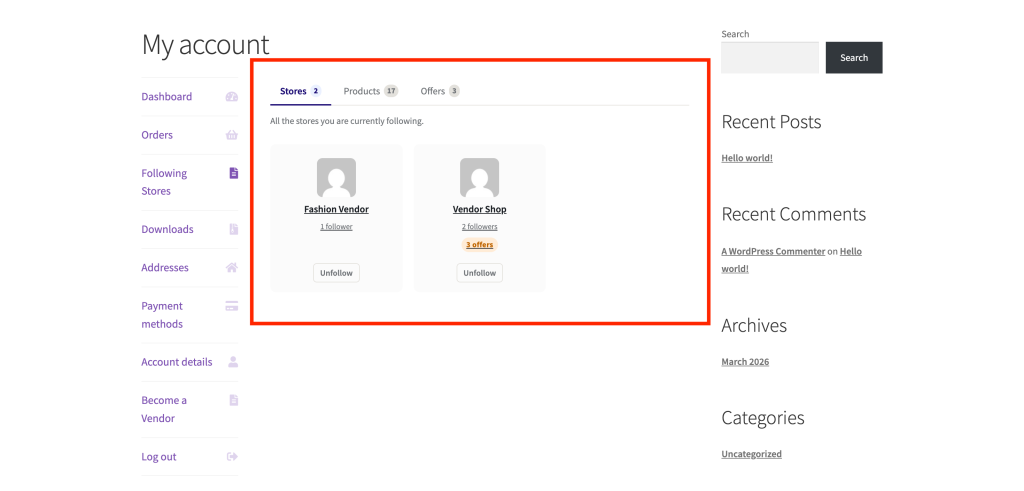
Task: Click the Recent Posts heading
Action: point(771,122)
